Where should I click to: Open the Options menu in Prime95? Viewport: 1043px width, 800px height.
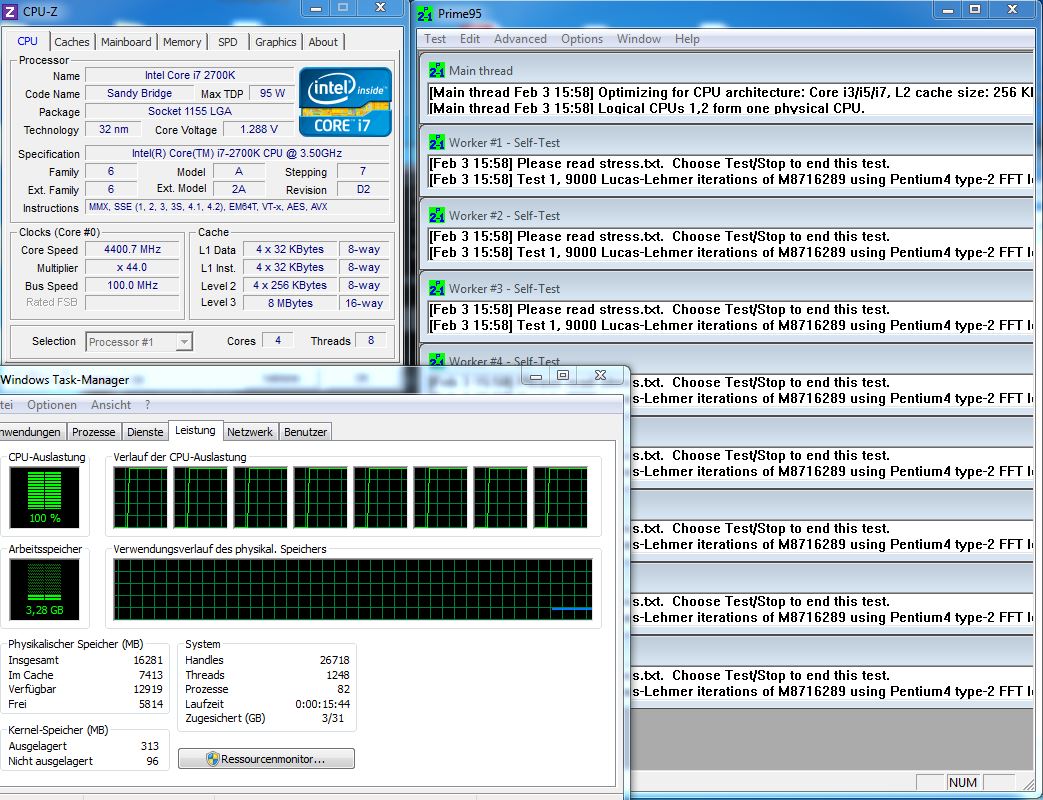pyautogui.click(x=582, y=39)
